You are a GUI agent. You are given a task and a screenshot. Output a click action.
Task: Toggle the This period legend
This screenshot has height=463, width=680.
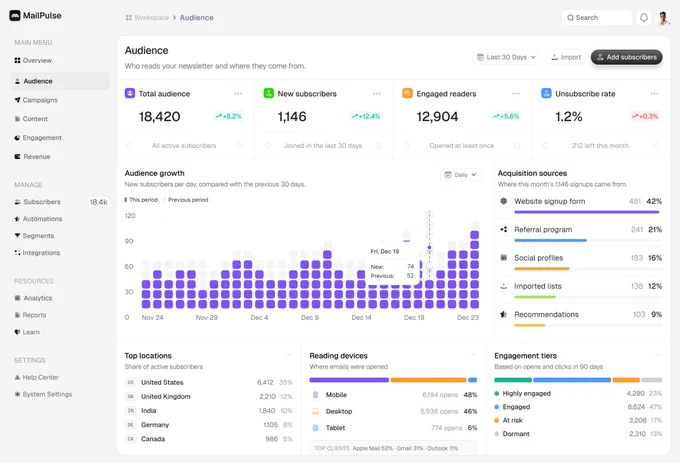(141, 200)
